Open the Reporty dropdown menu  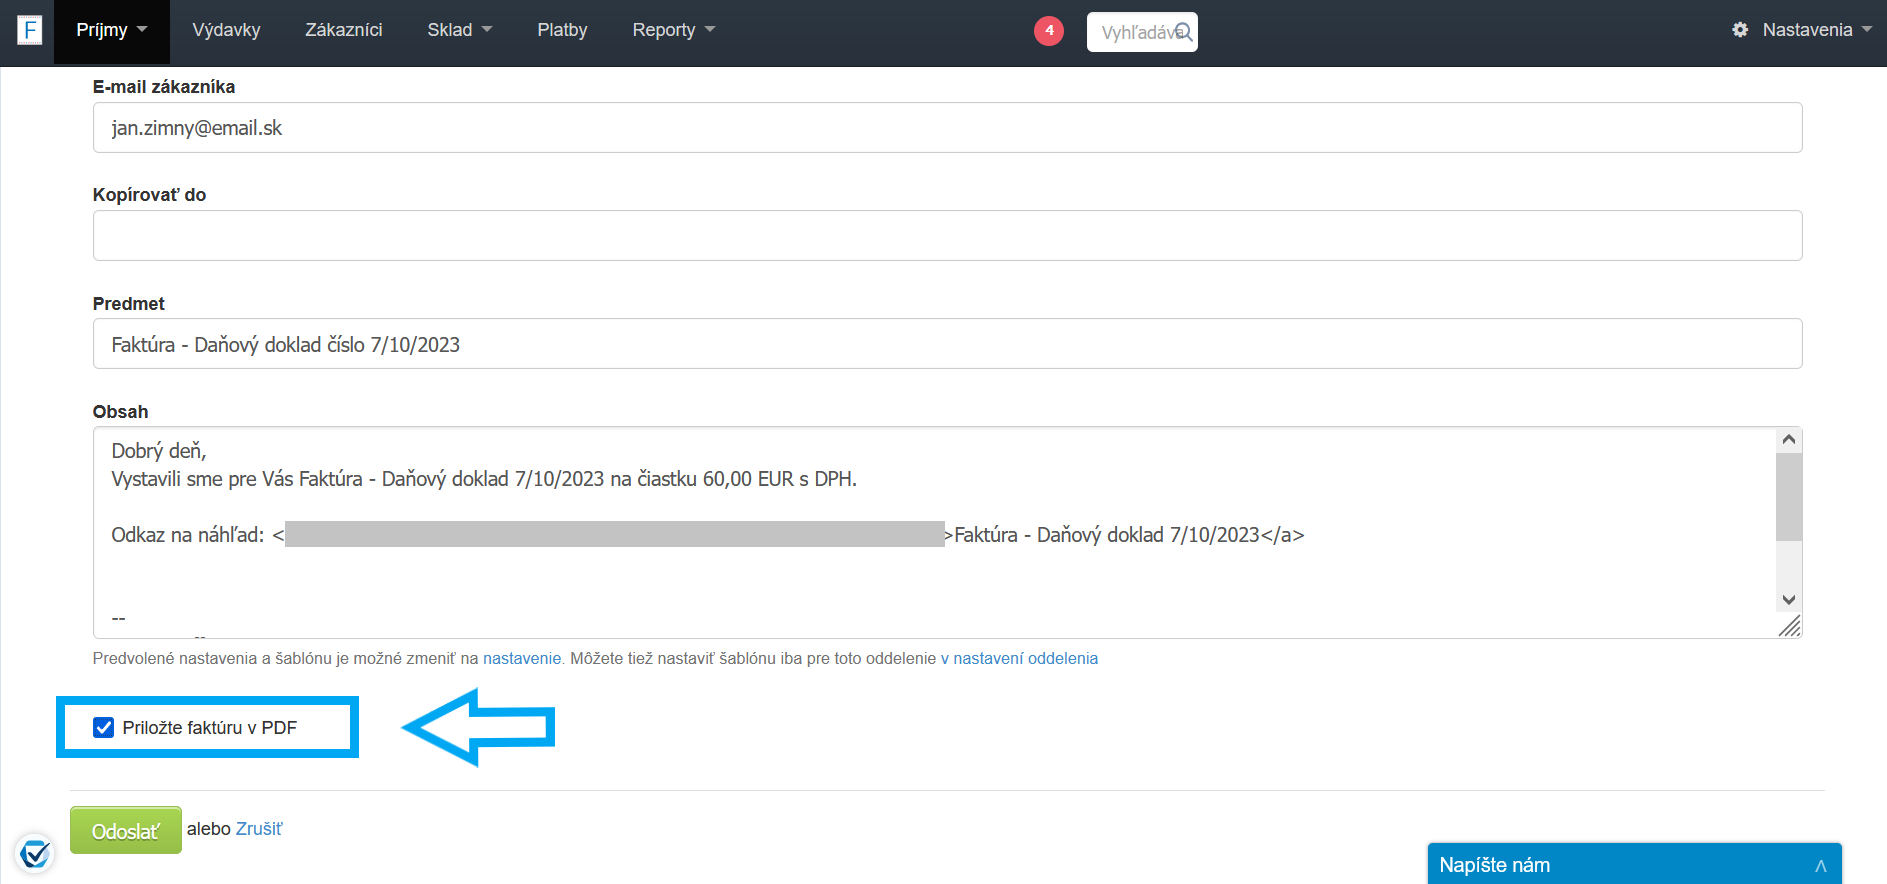point(674,30)
